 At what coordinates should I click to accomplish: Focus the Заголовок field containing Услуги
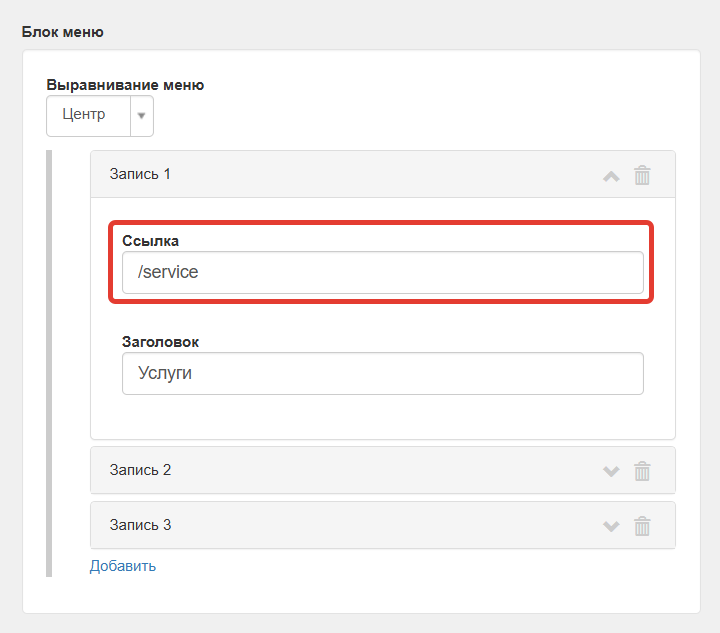click(x=383, y=373)
